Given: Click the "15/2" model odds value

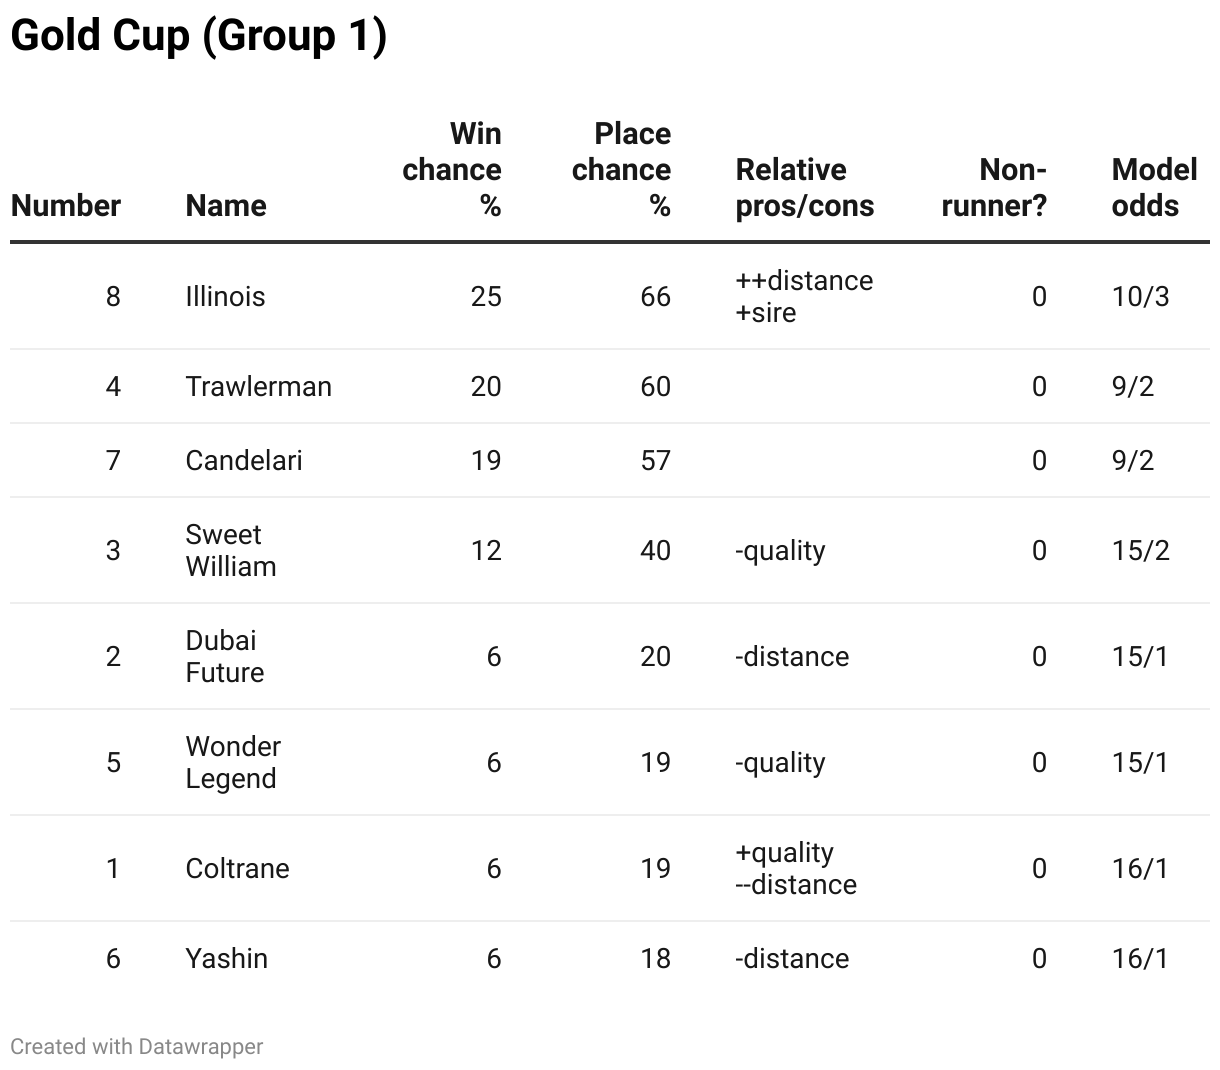Looking at the screenshot, I should point(1140,551).
